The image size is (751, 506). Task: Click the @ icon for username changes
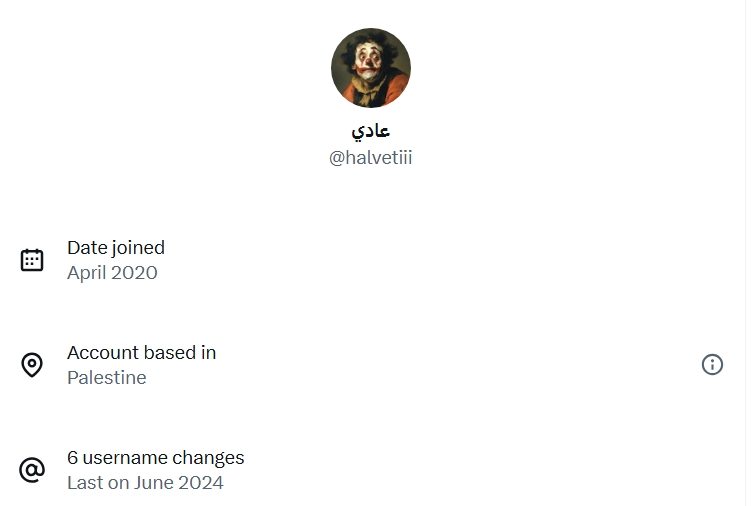[32, 470]
